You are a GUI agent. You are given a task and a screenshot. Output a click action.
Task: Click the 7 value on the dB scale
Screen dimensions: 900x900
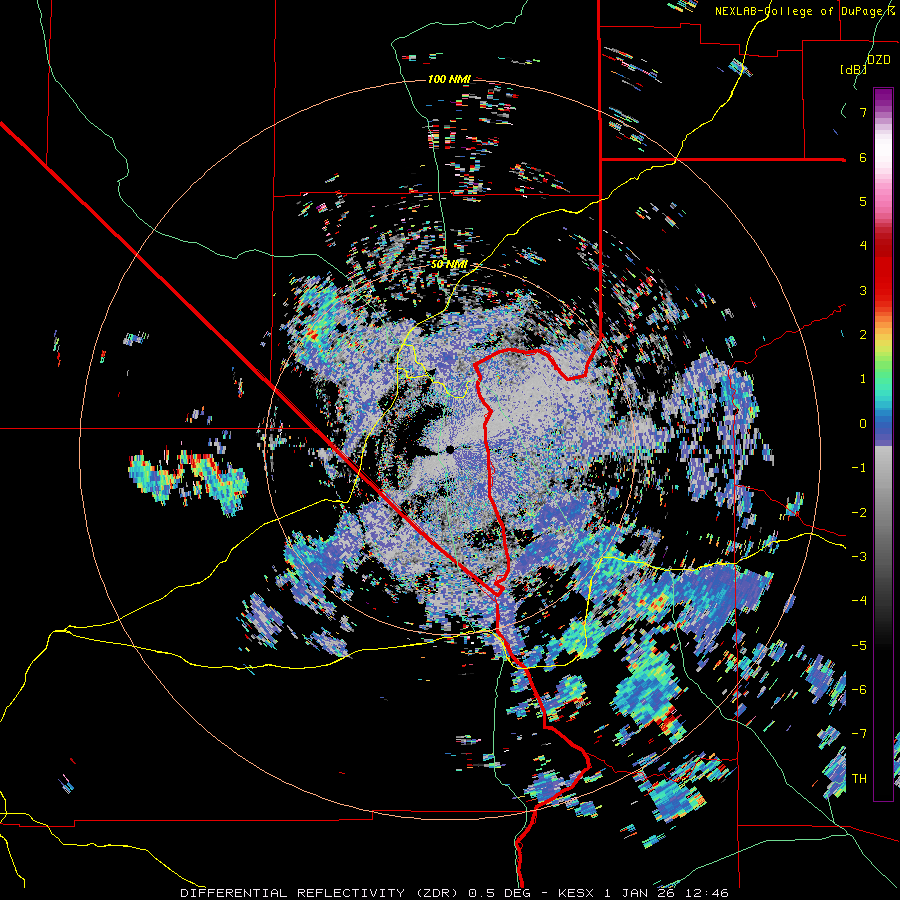point(863,113)
